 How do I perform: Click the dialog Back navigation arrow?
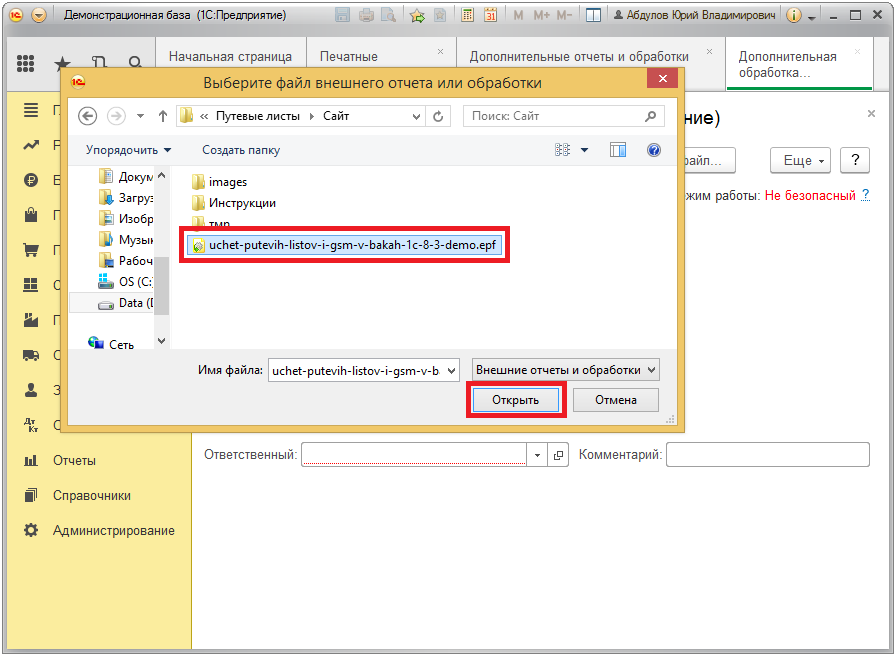(87, 116)
